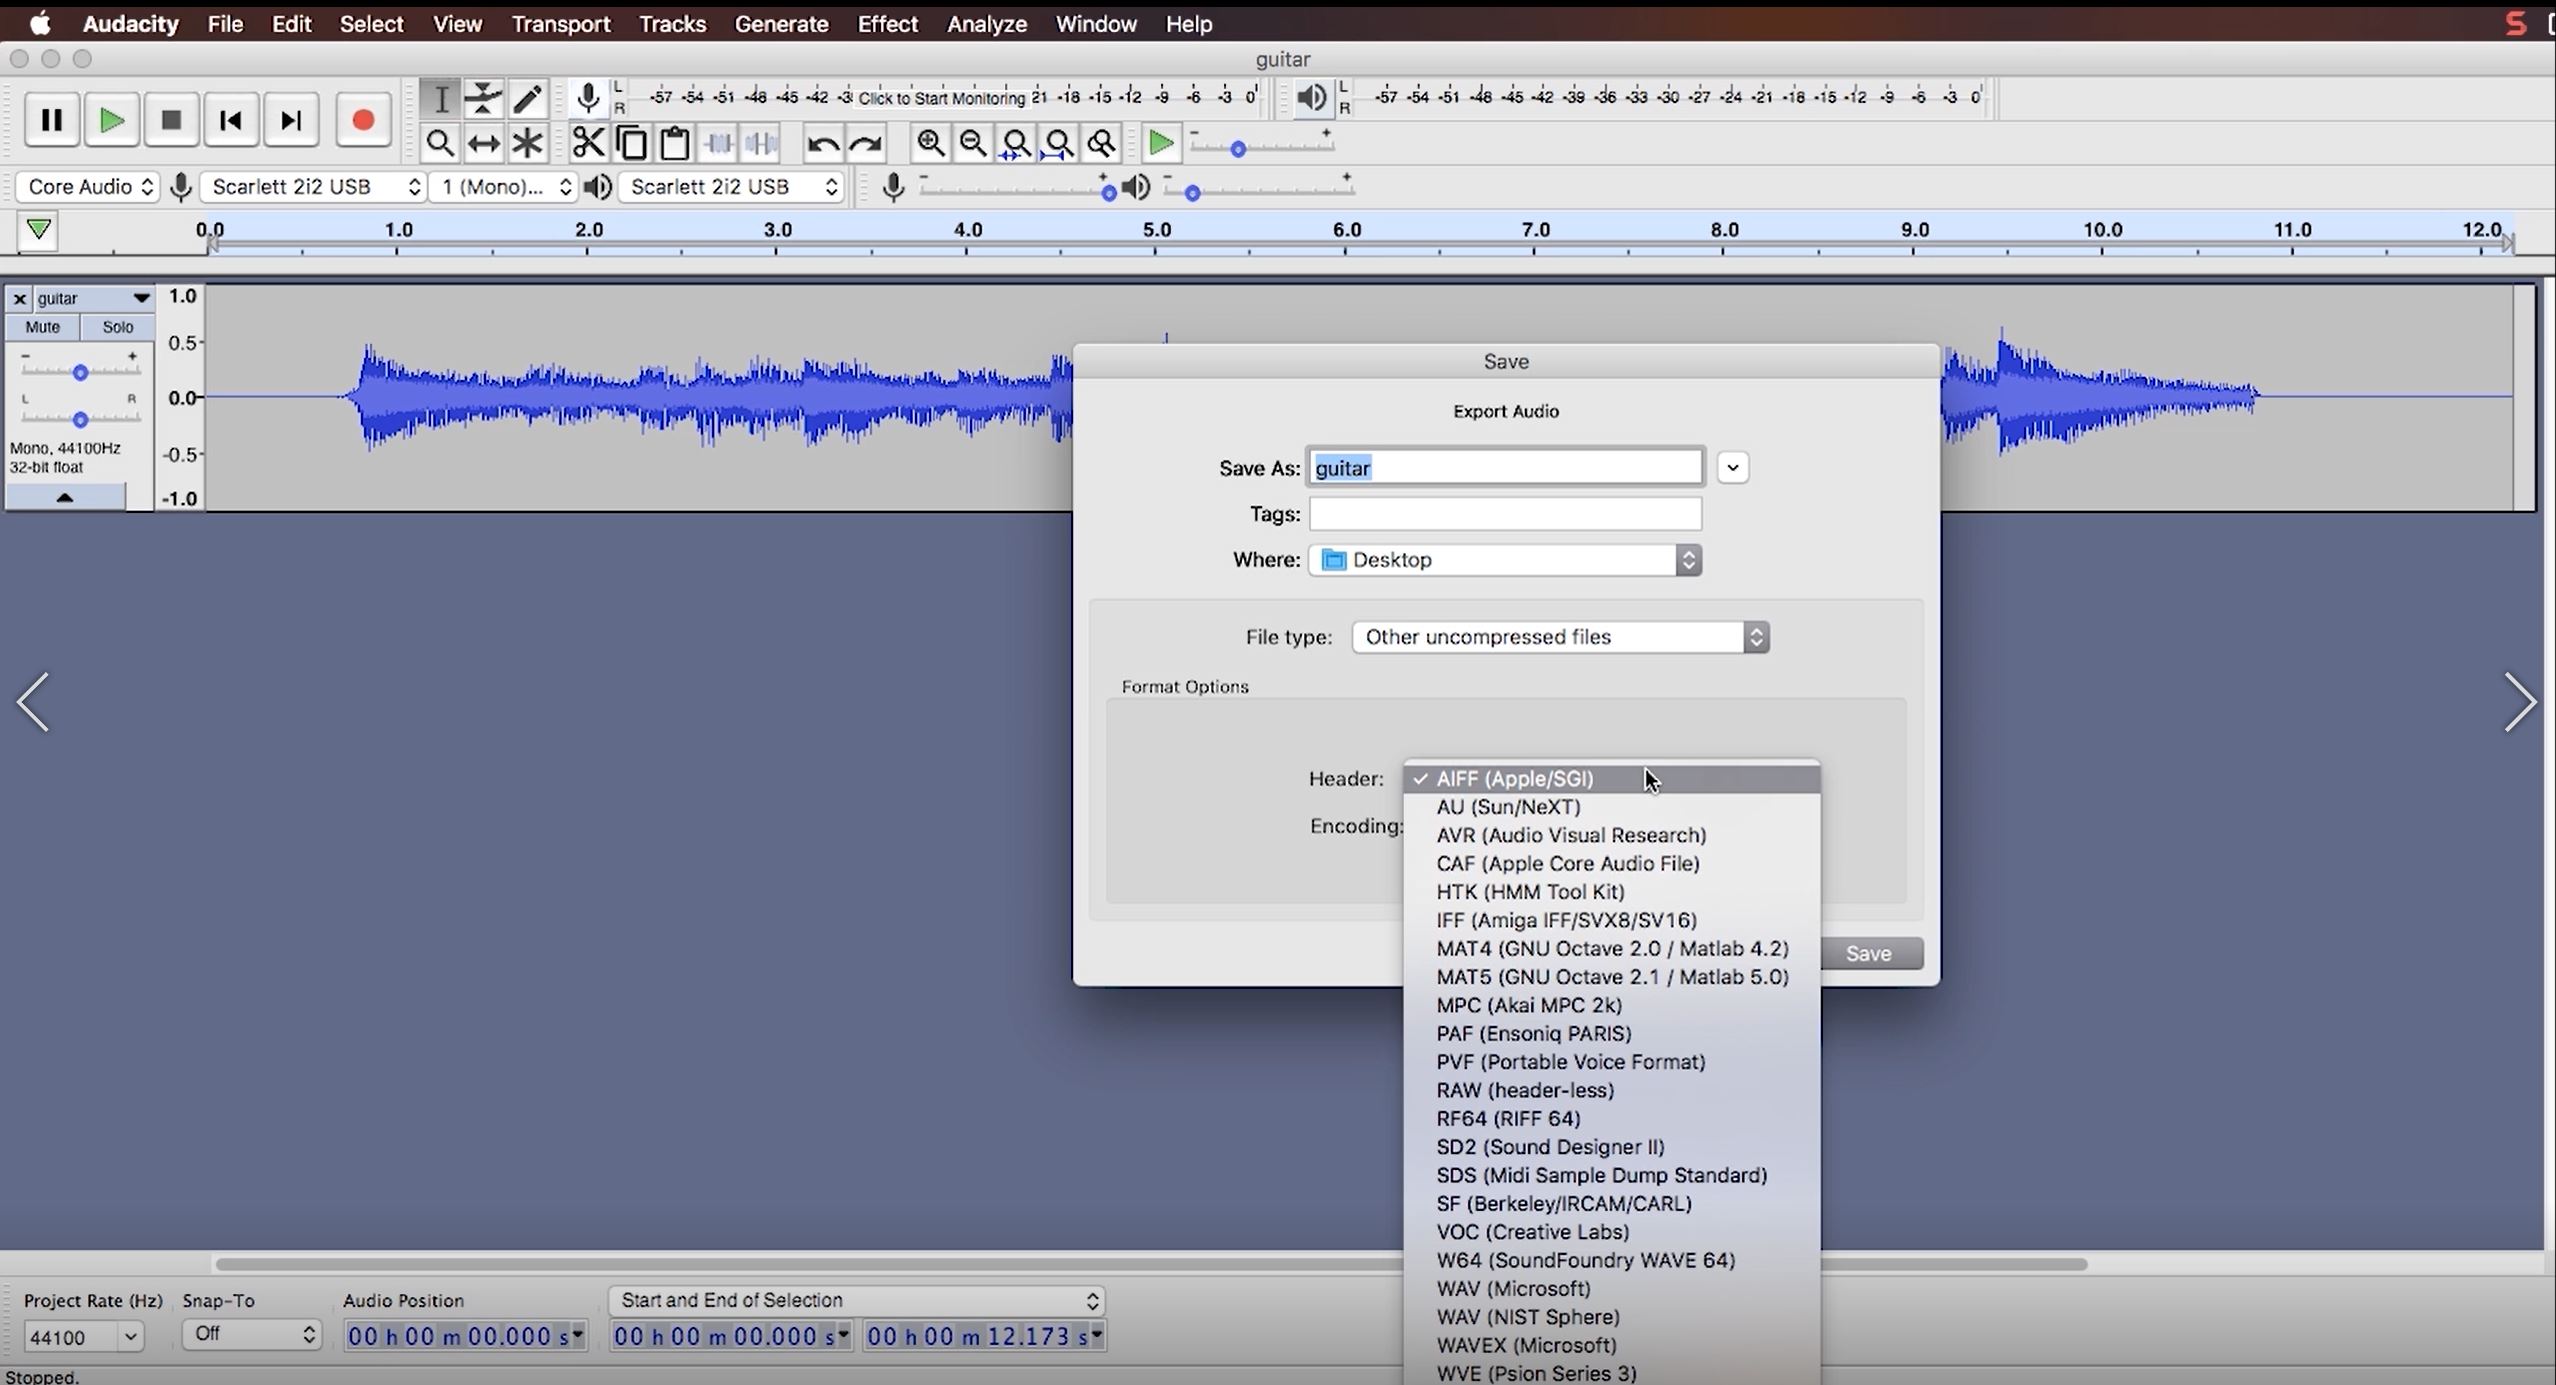Select the Multi-Tool mode
Screen dimensions: 2556x1385
(528, 143)
